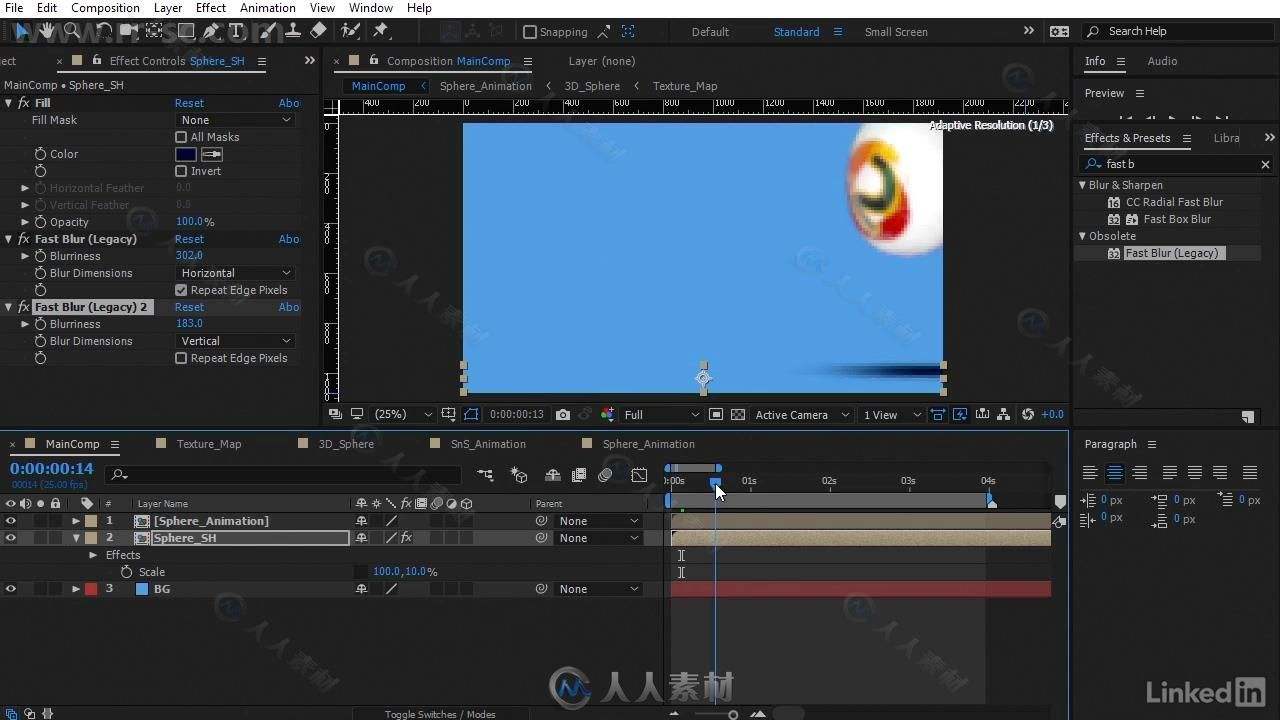Select the Eraser tool

[318, 31]
